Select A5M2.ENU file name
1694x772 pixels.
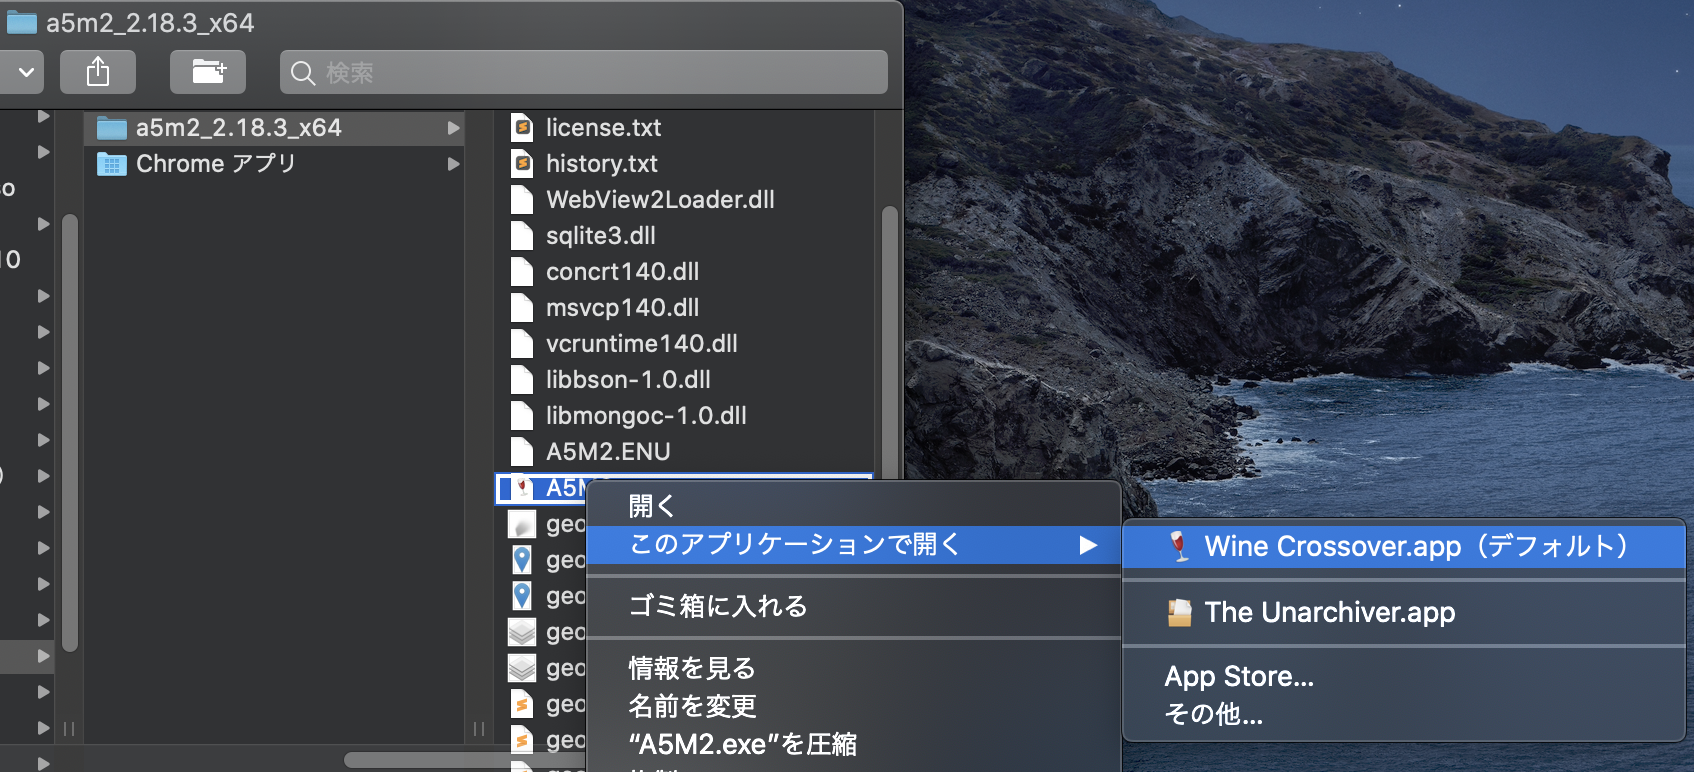(608, 452)
